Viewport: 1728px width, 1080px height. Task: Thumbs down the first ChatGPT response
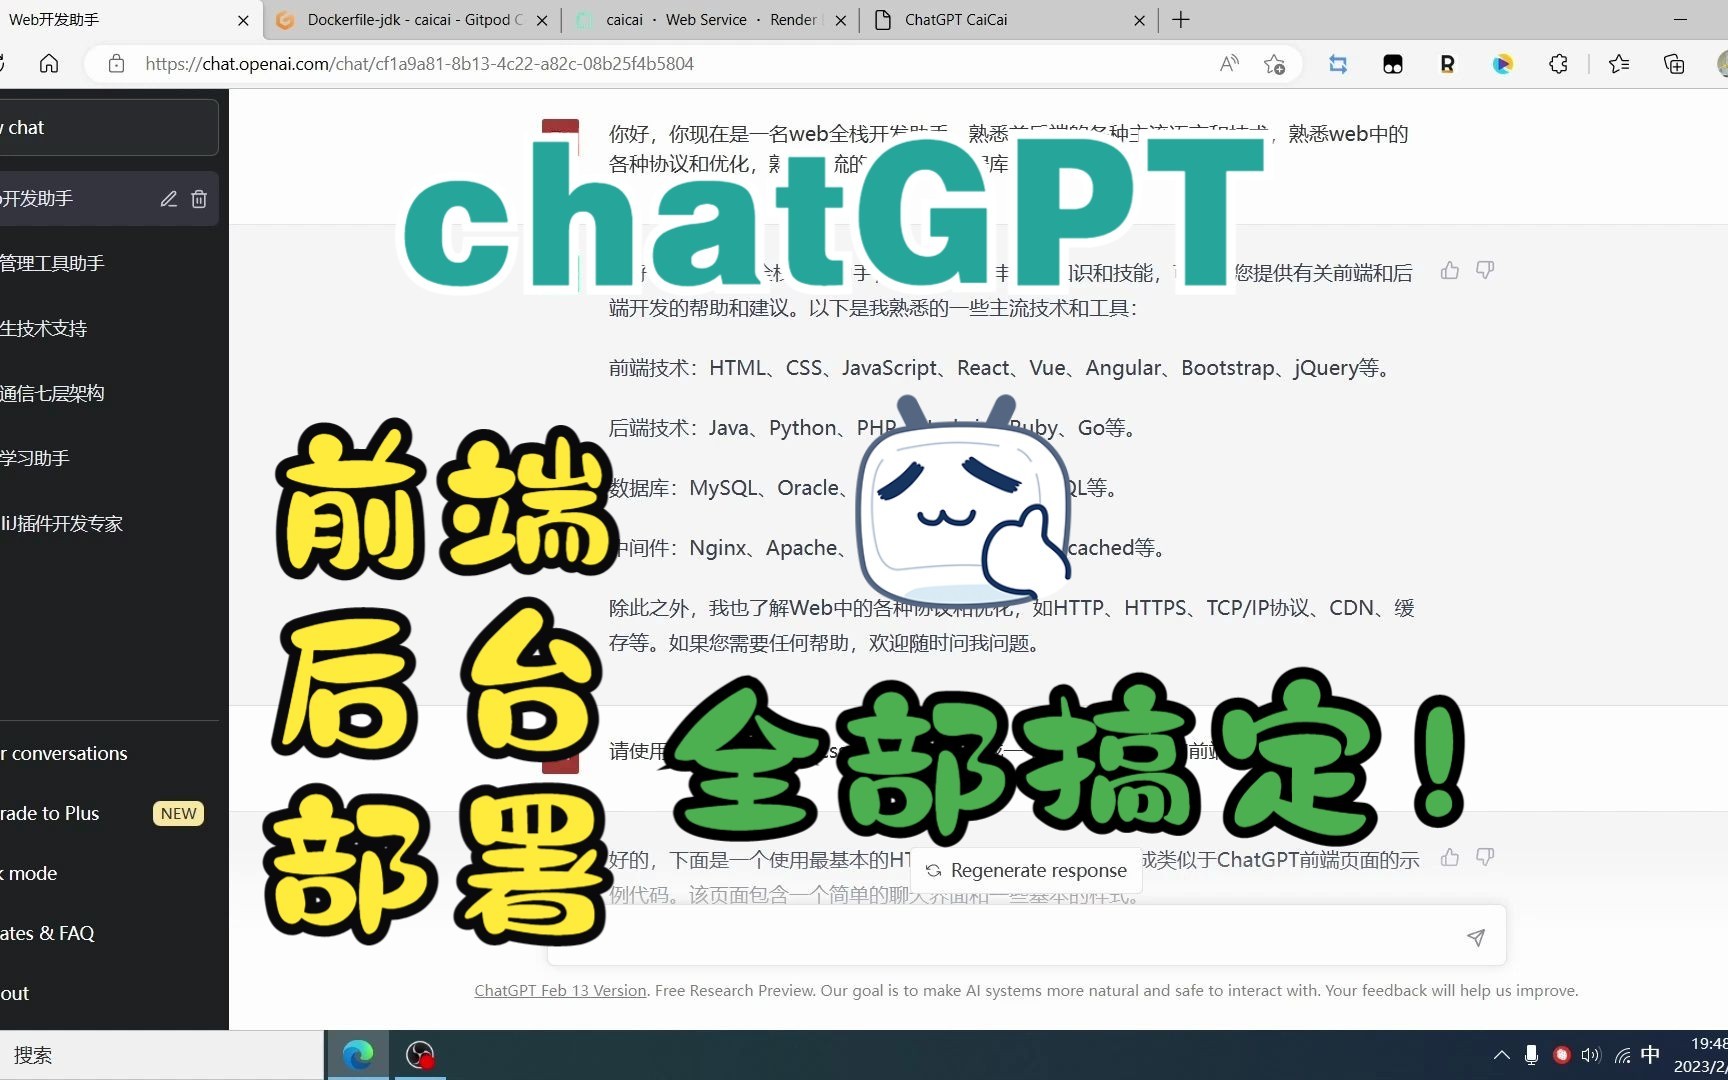tap(1485, 270)
